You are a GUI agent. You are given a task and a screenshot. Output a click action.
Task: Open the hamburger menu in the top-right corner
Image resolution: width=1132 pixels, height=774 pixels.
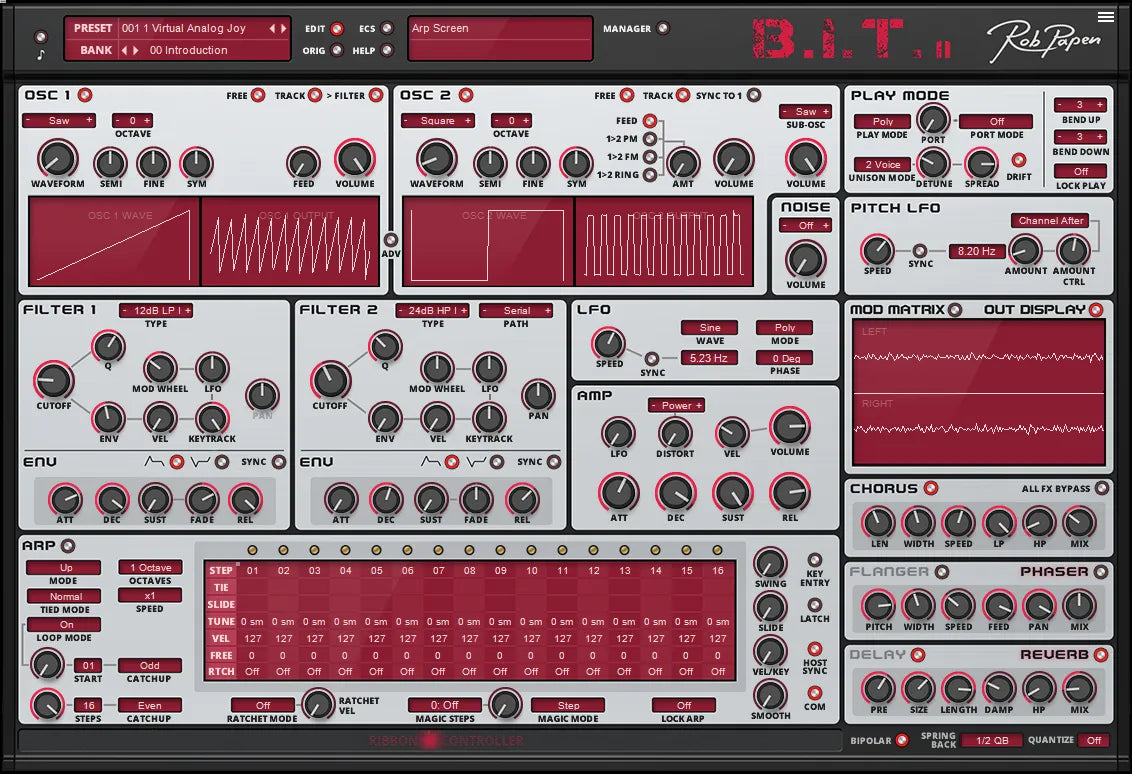pos(1106,16)
